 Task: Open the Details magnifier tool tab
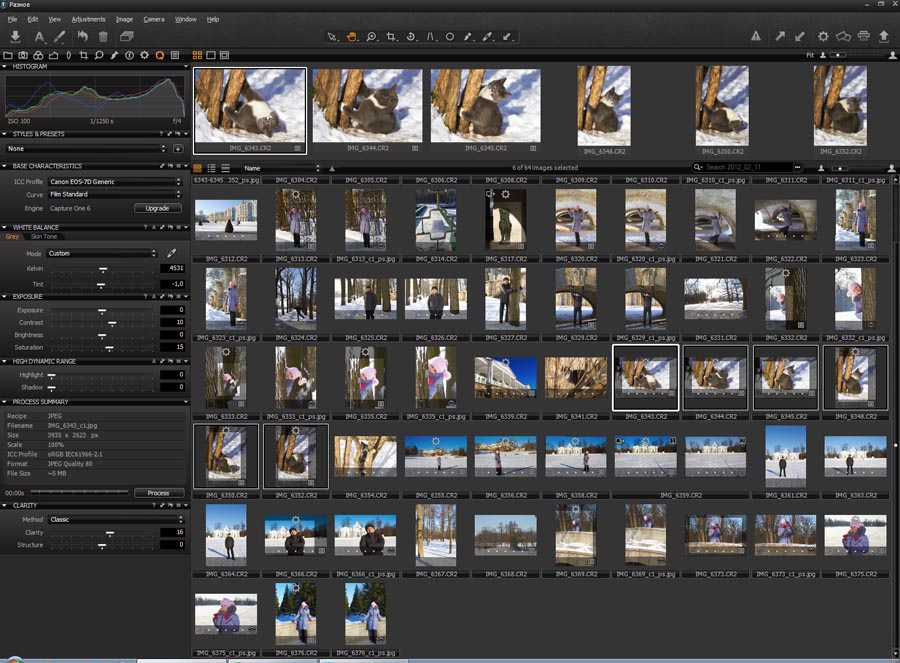click(99, 55)
